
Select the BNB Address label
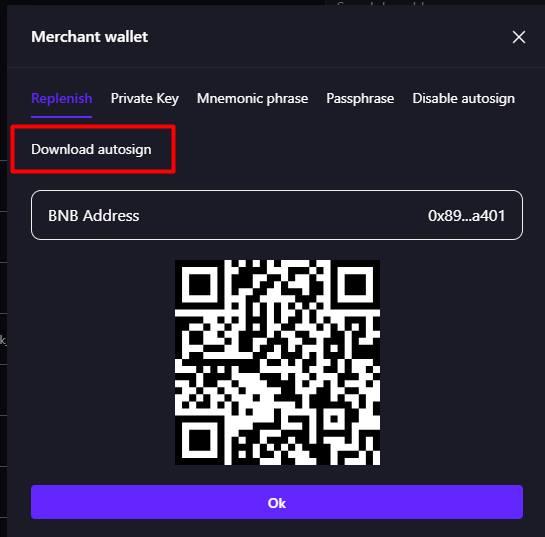(93, 215)
